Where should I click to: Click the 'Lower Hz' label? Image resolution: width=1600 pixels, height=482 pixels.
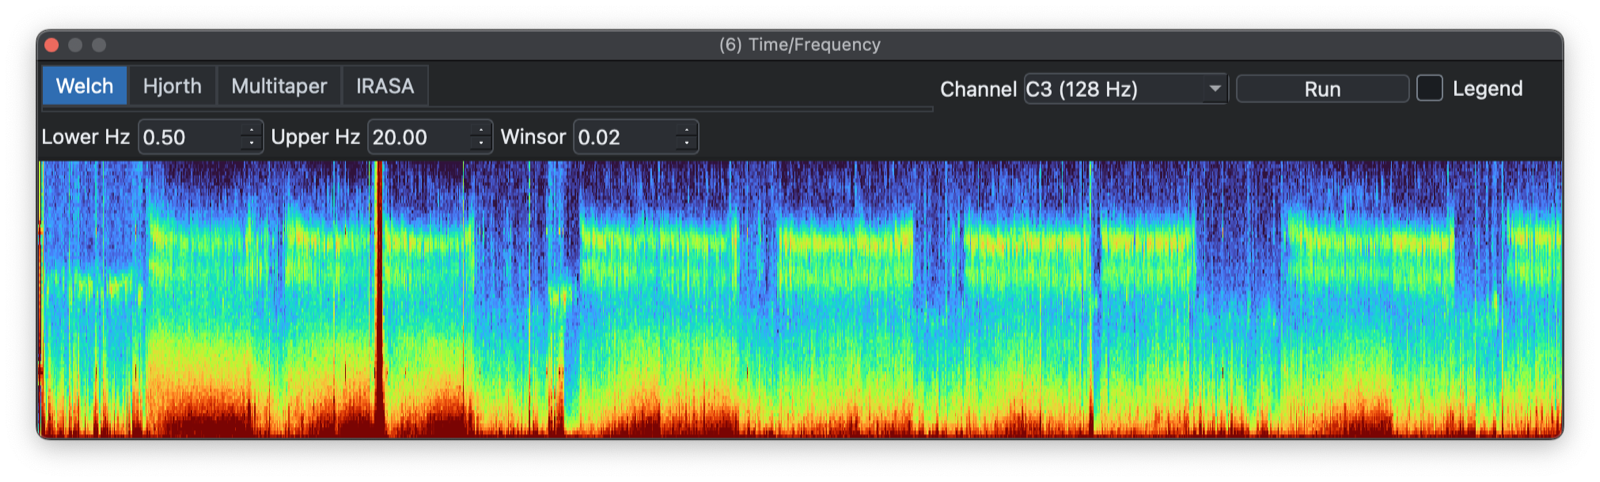tap(86, 137)
